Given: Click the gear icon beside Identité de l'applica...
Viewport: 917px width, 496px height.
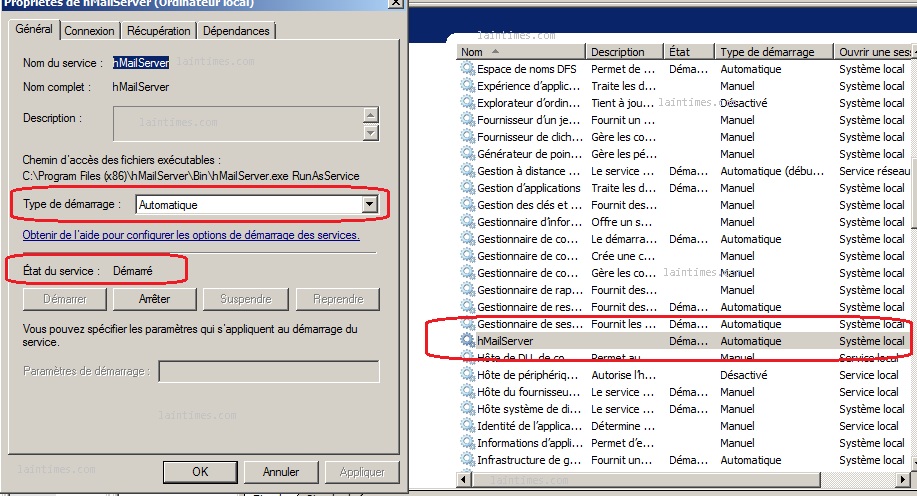Looking at the screenshot, I should (x=467, y=425).
